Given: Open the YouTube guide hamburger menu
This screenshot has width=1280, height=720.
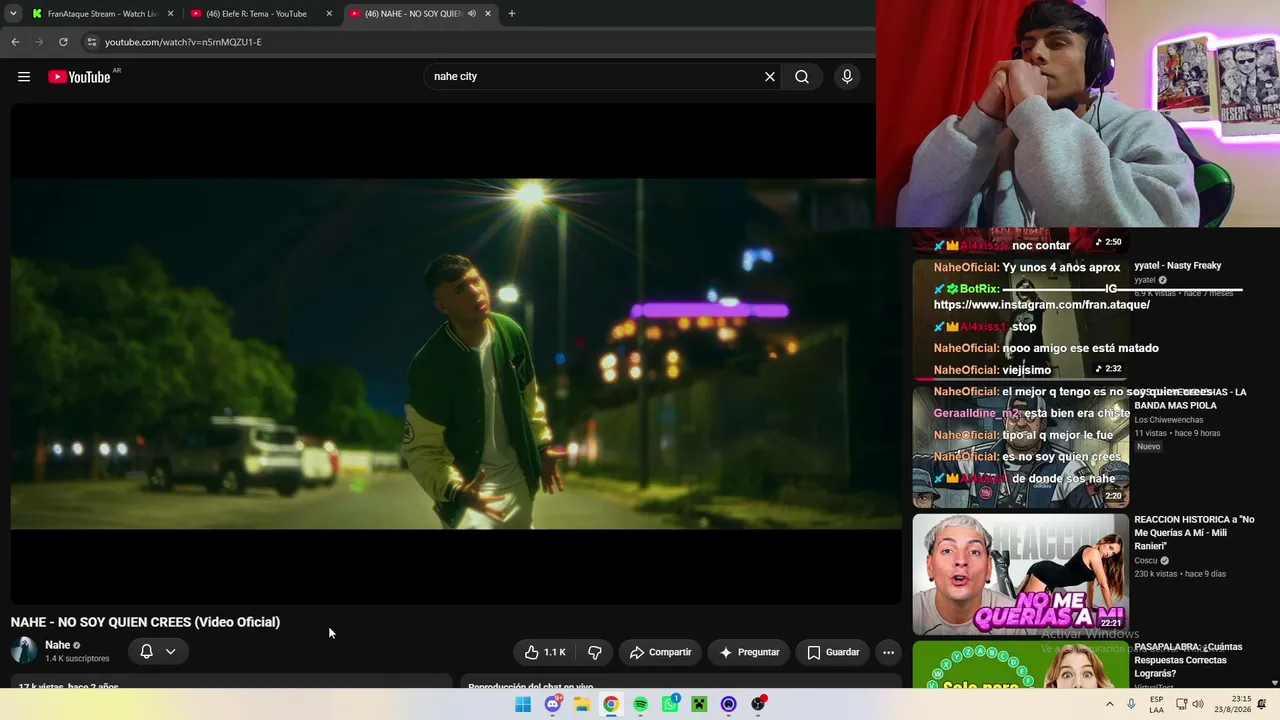Looking at the screenshot, I should [24, 77].
